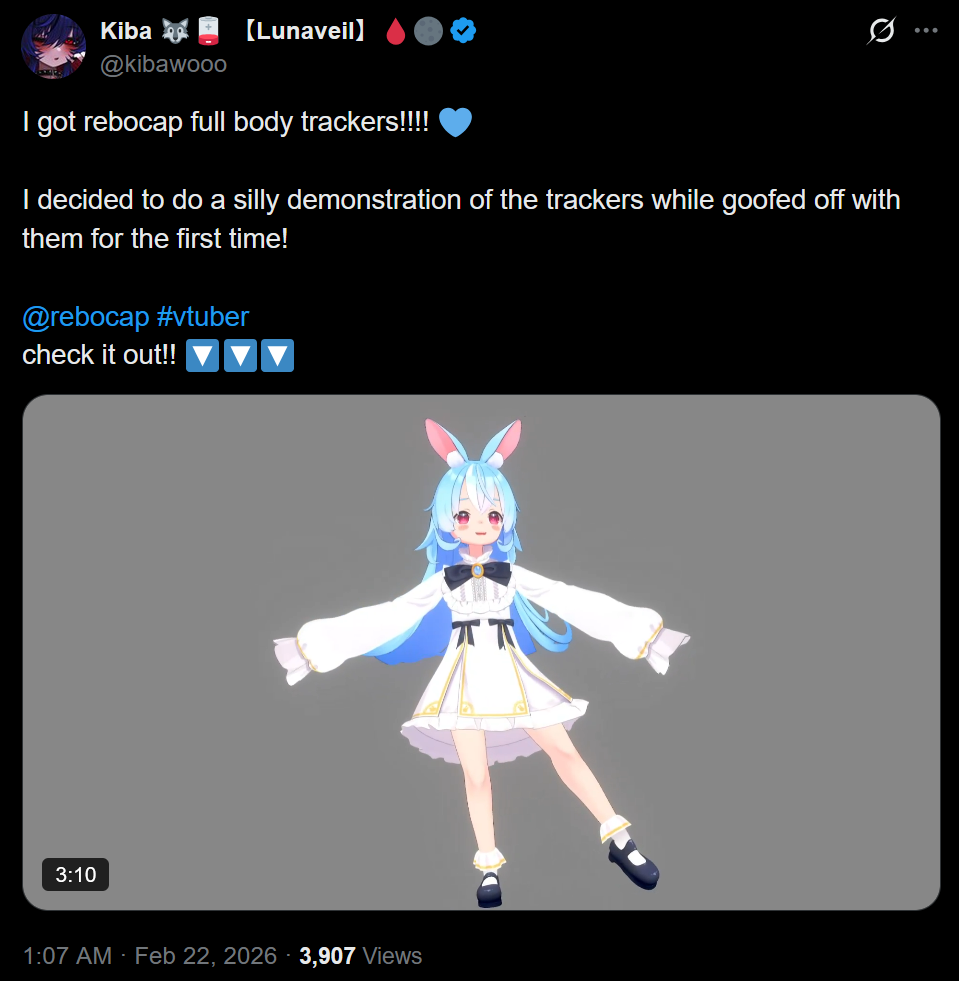
Task: Click the blue verified checkmark badge
Action: click(463, 31)
